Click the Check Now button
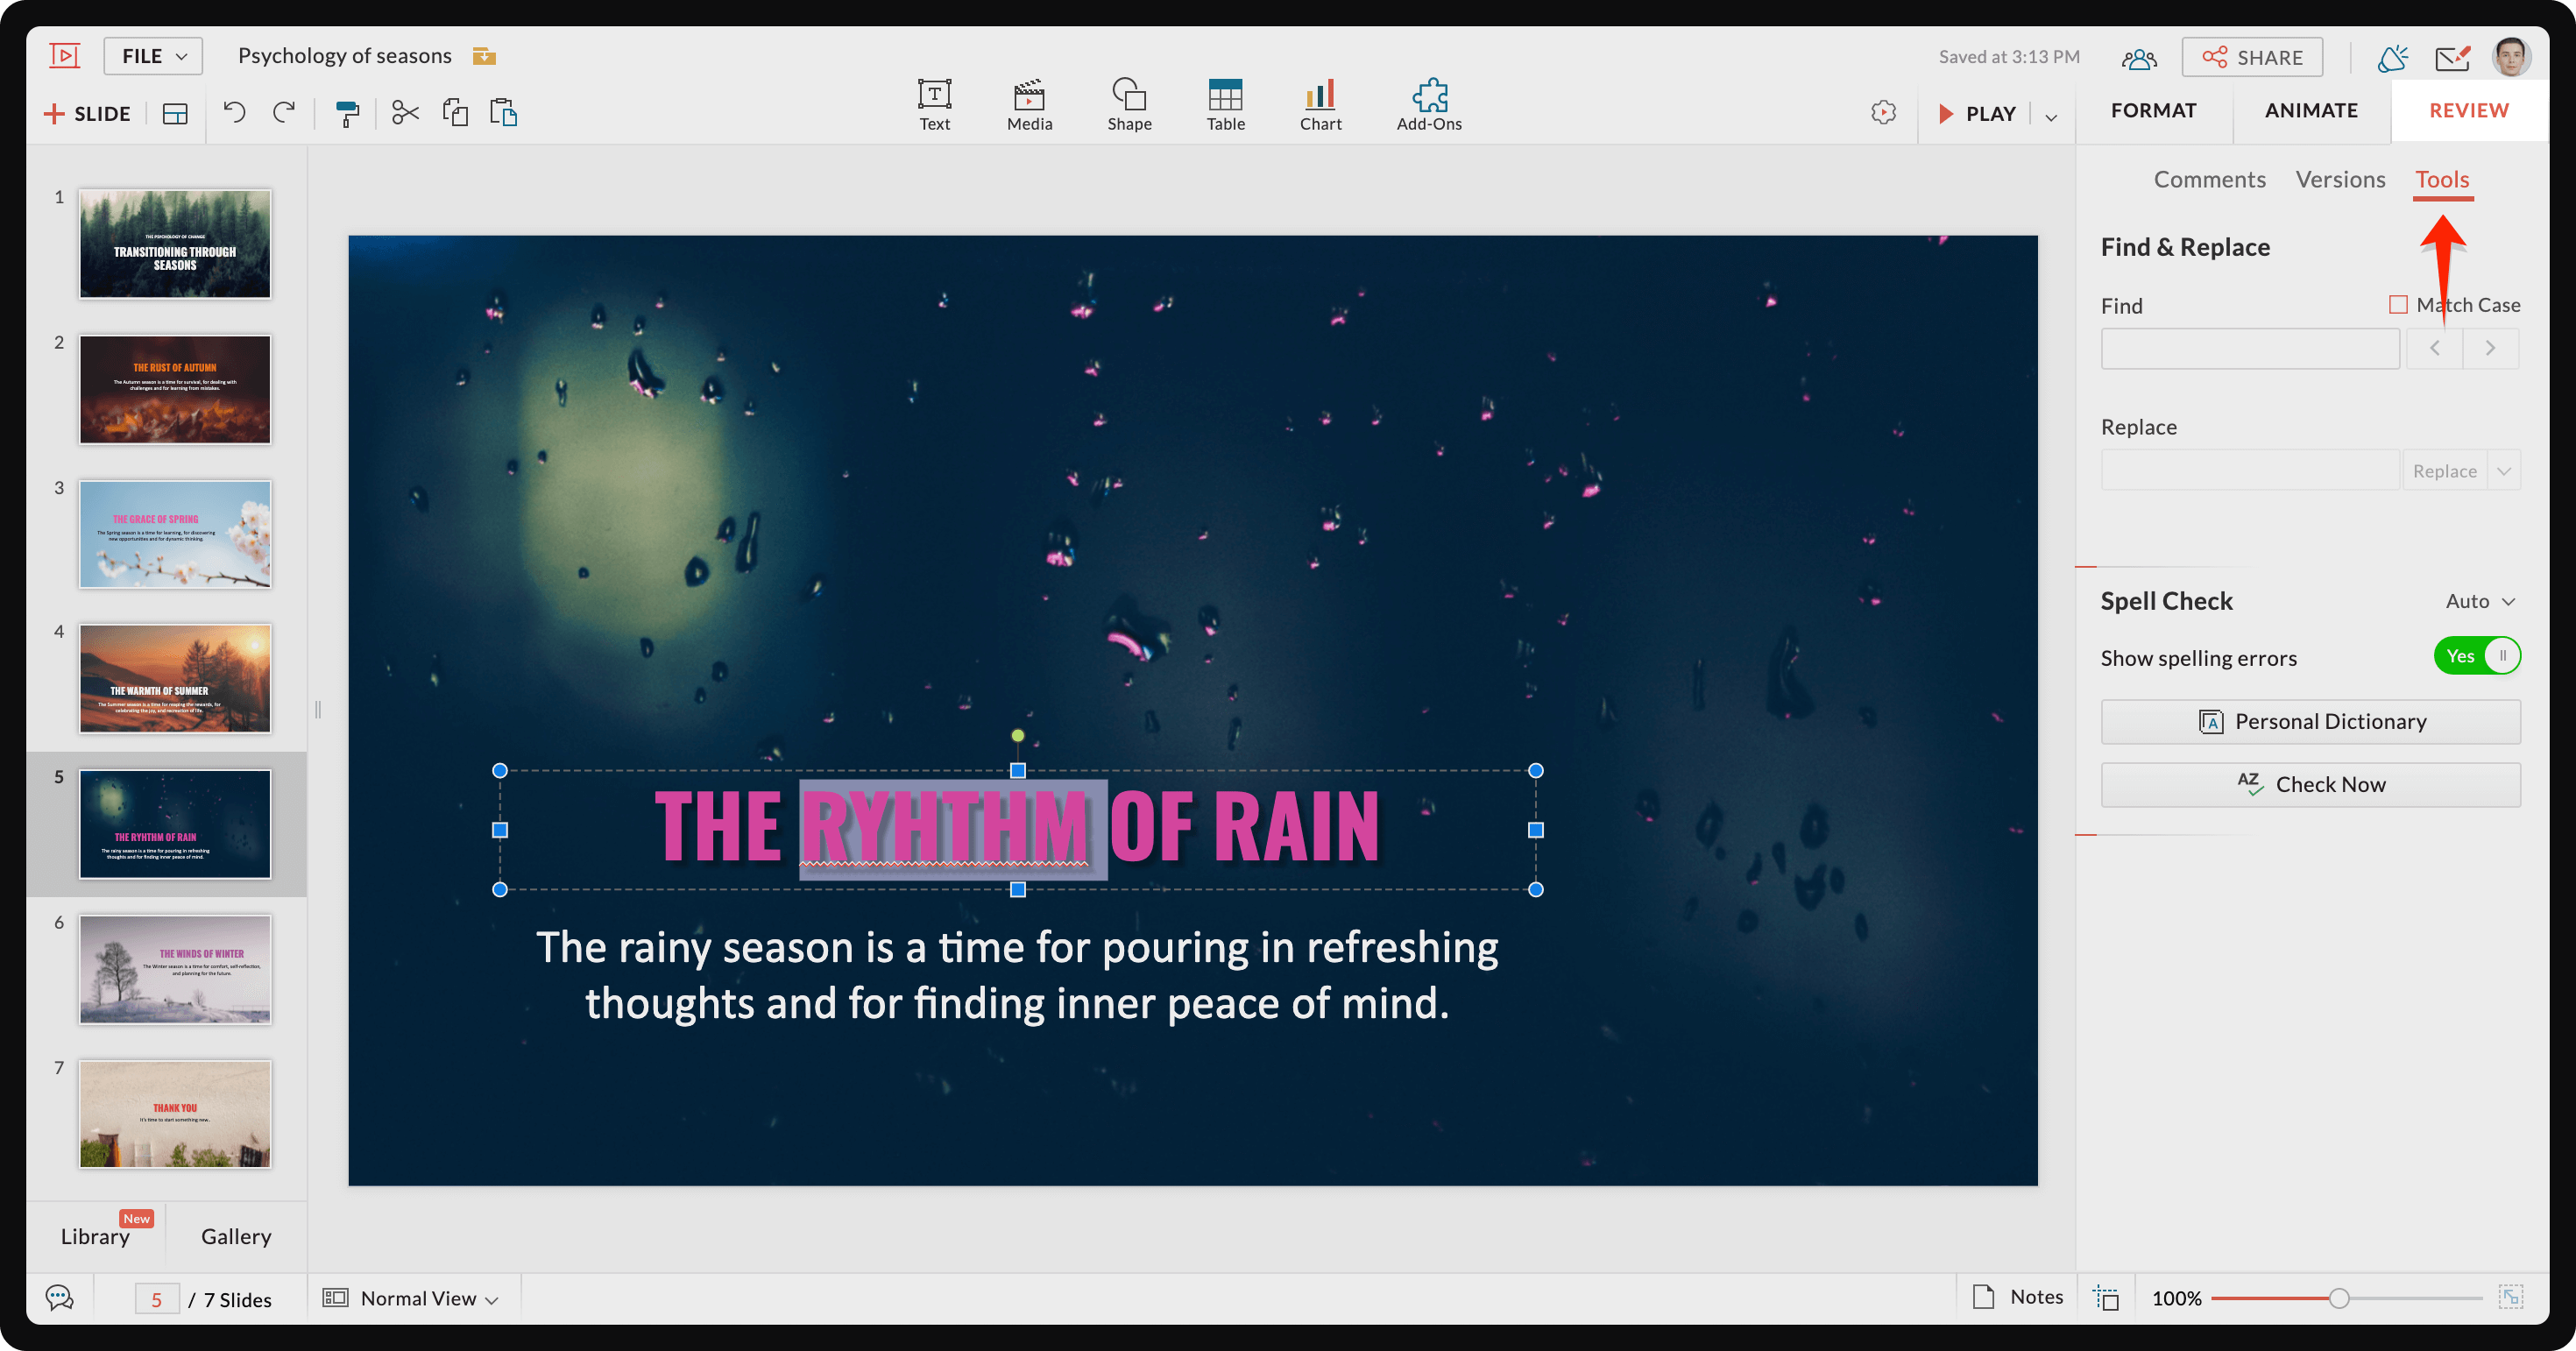This screenshot has width=2576, height=1351. pyautogui.click(x=2312, y=782)
